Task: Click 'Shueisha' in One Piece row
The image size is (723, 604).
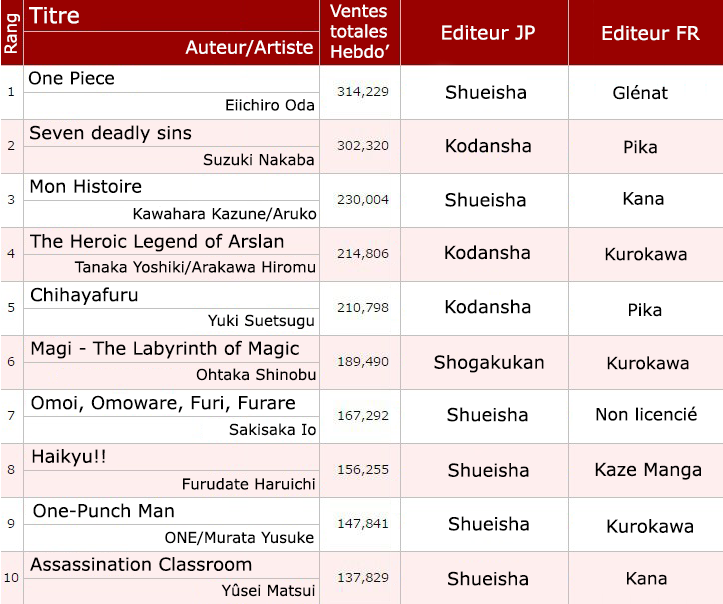Action: pyautogui.click(x=486, y=93)
